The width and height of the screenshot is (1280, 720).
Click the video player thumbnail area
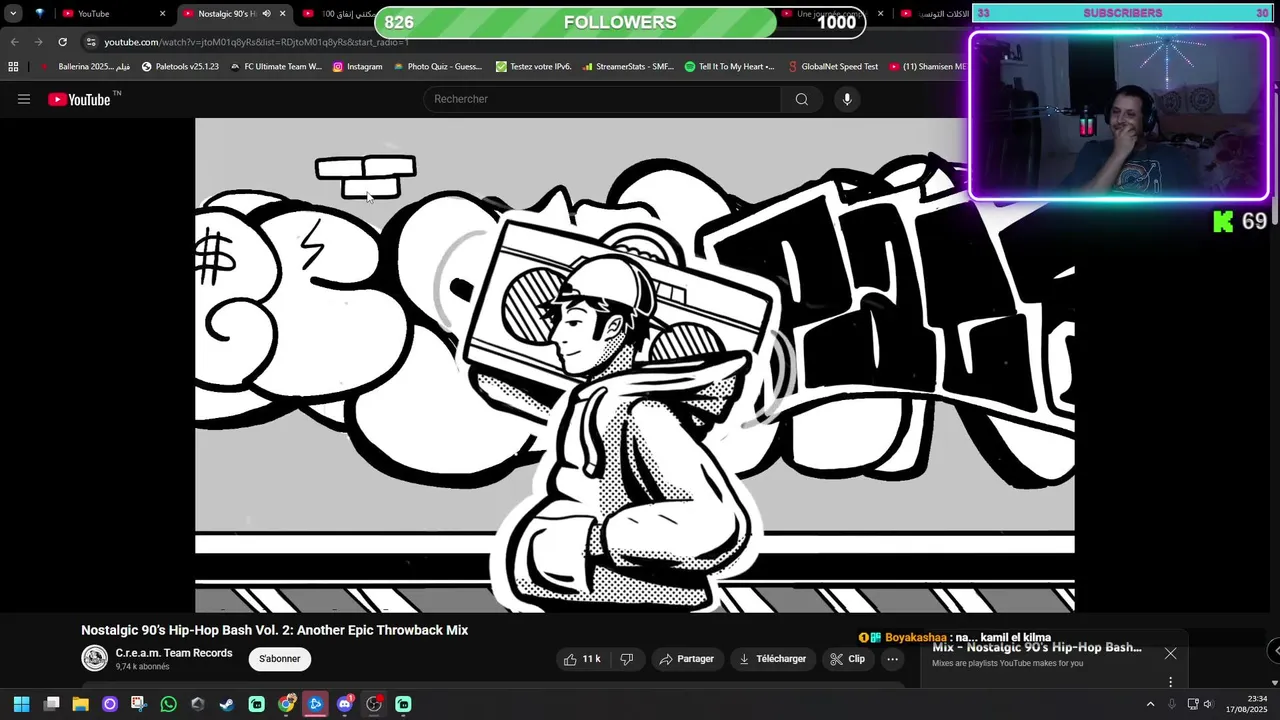[634, 365]
